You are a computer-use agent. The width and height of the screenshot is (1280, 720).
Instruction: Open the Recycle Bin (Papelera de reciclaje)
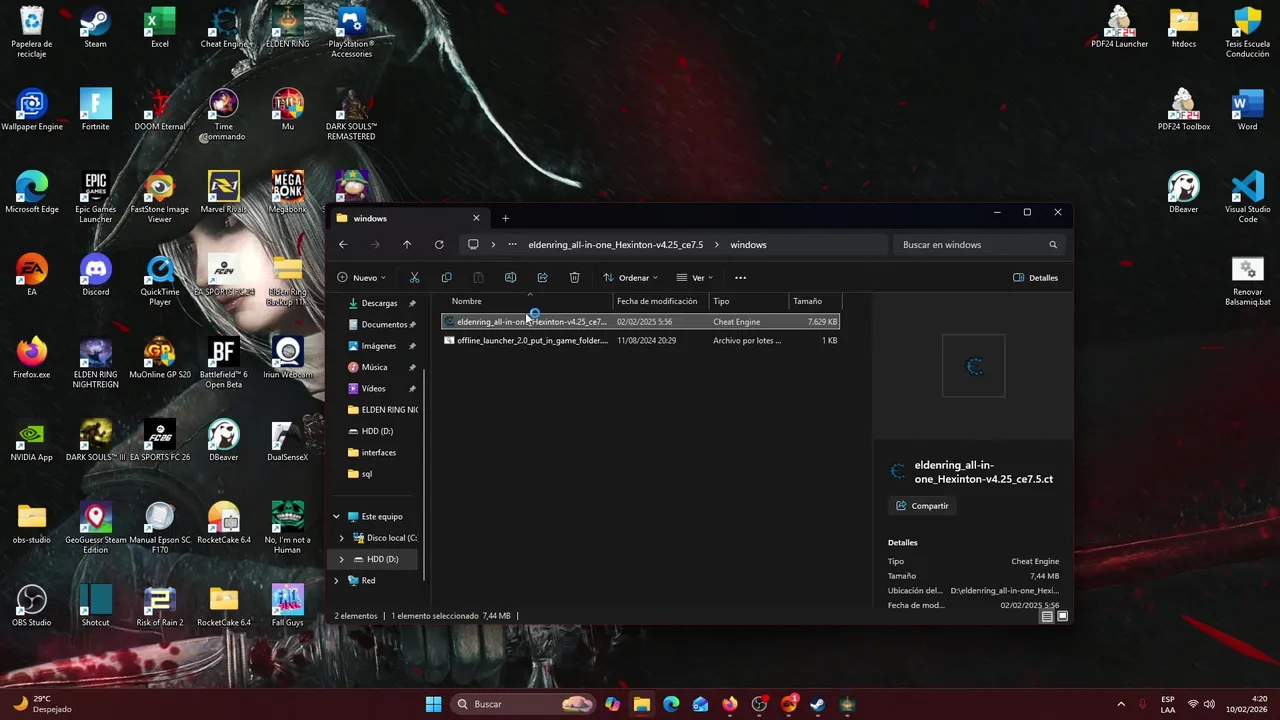[x=31, y=32]
